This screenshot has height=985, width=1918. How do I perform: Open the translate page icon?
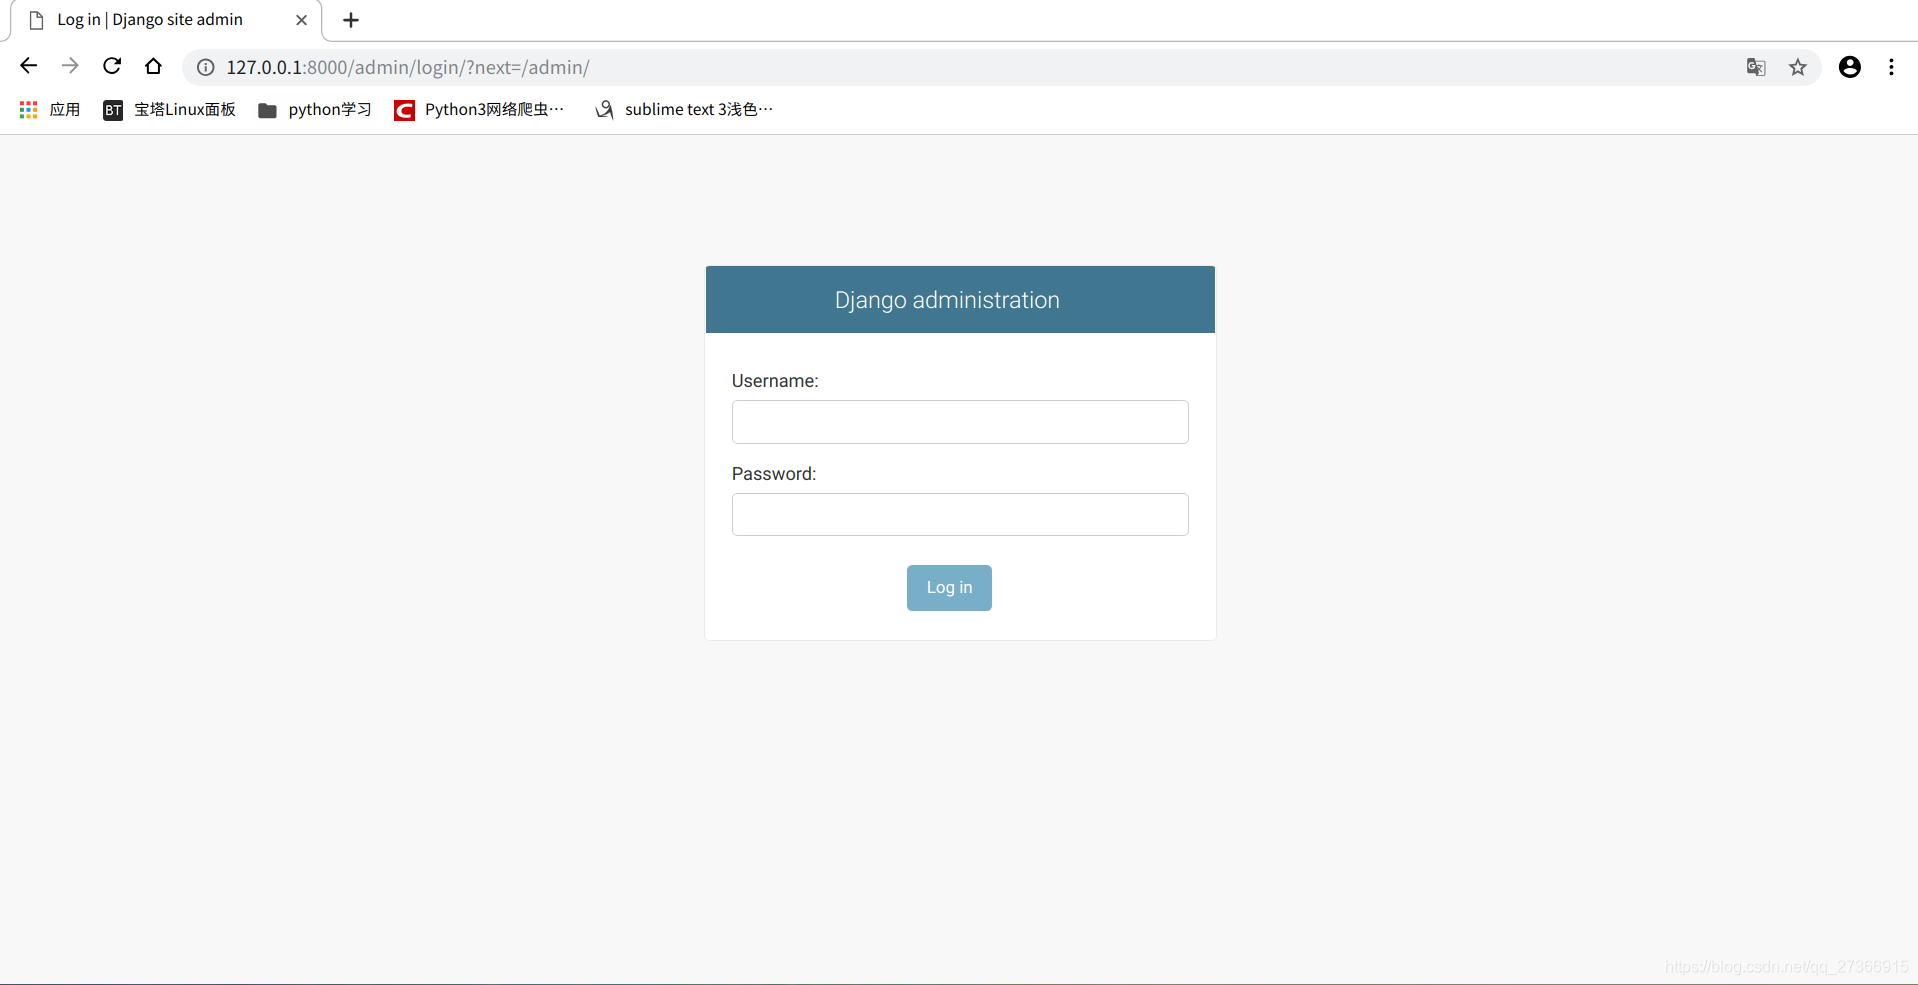1756,67
